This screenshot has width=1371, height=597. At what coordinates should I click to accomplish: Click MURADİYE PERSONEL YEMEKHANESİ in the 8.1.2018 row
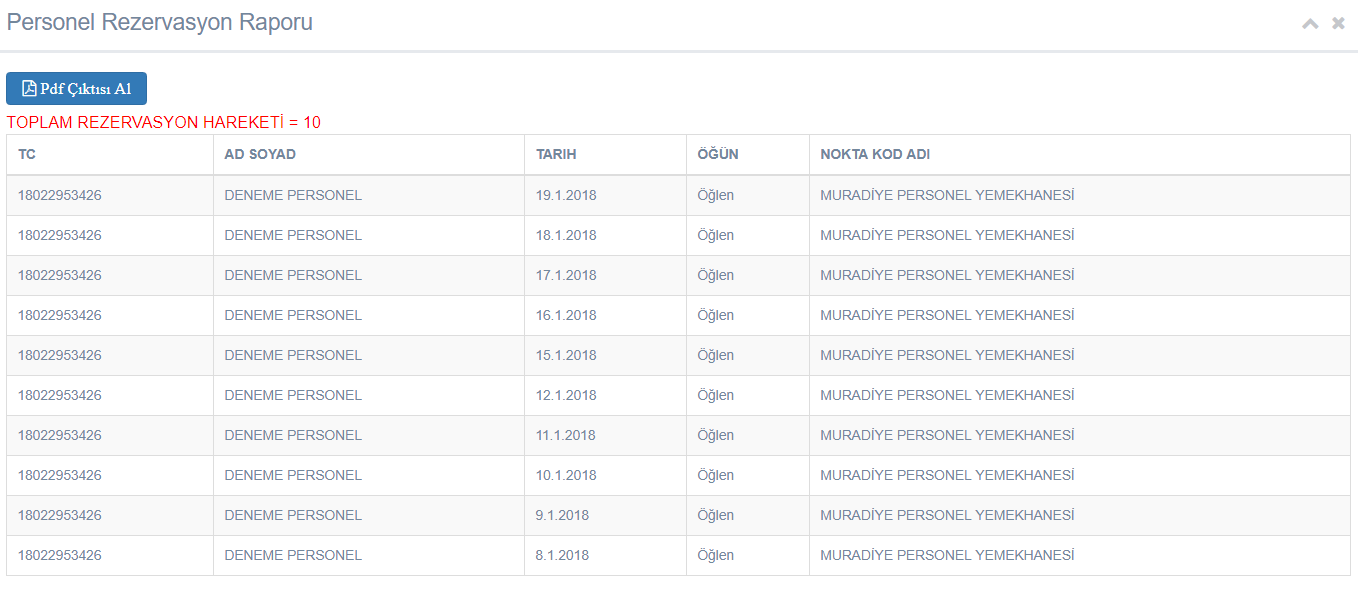(947, 555)
